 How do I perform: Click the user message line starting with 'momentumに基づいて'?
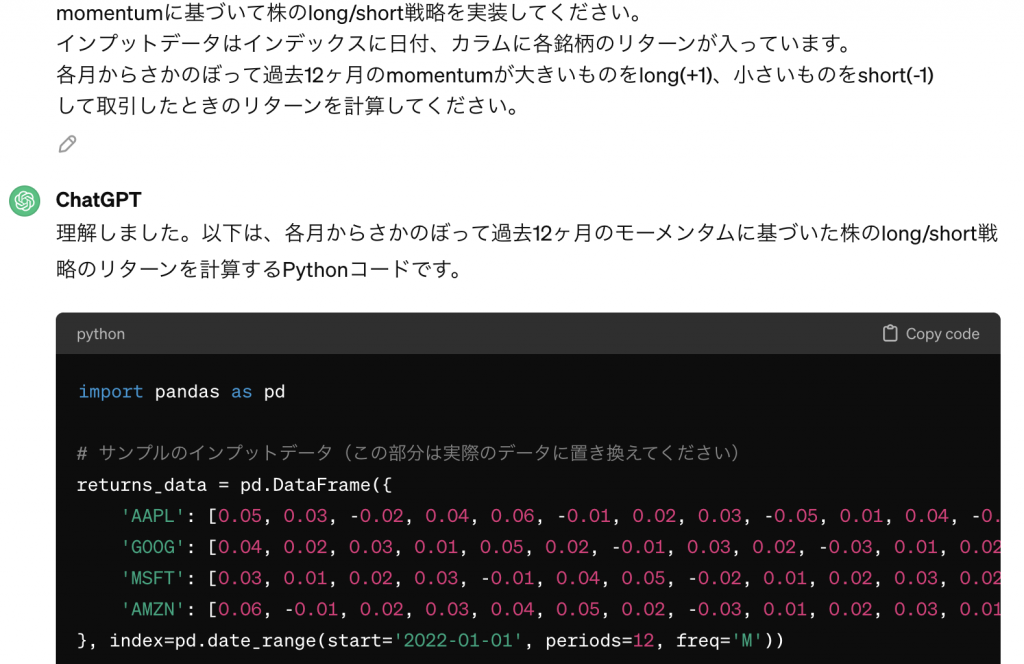tap(350, 12)
